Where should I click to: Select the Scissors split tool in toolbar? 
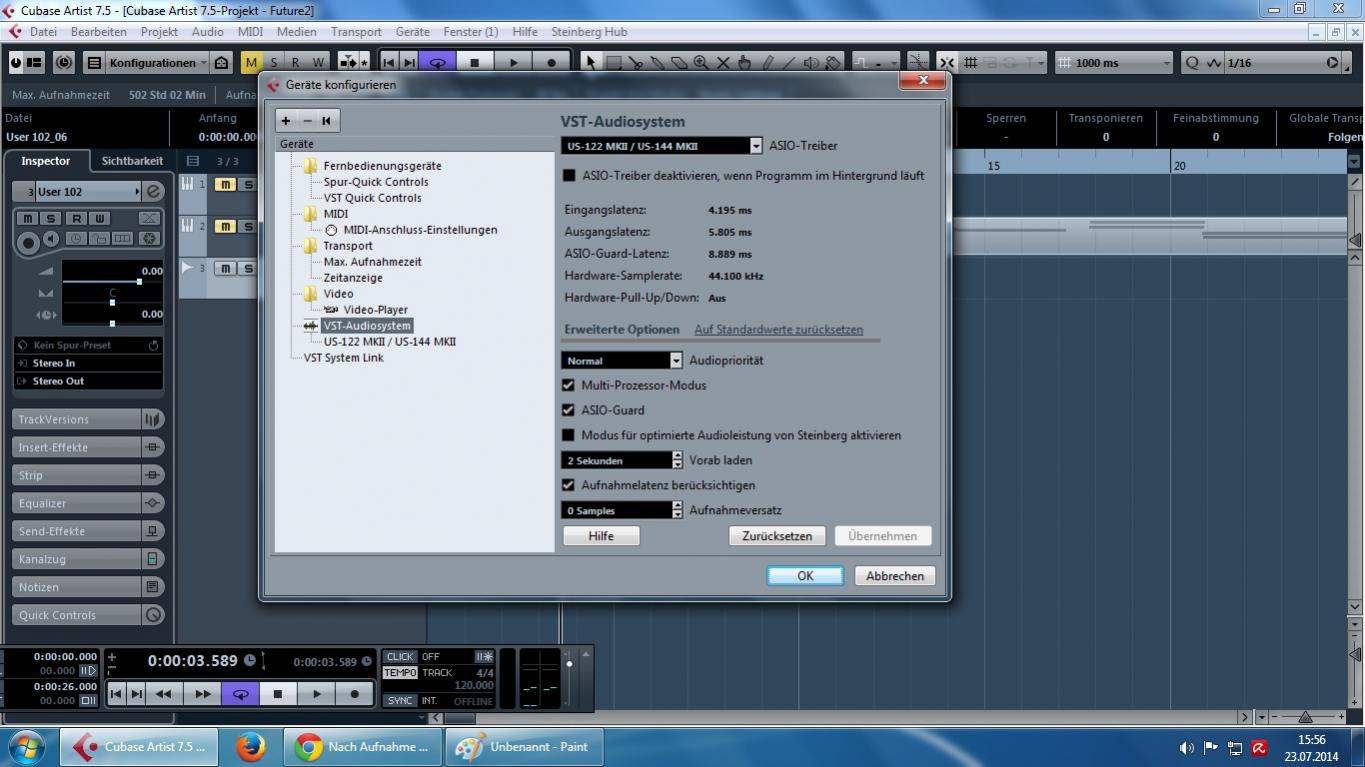635,62
